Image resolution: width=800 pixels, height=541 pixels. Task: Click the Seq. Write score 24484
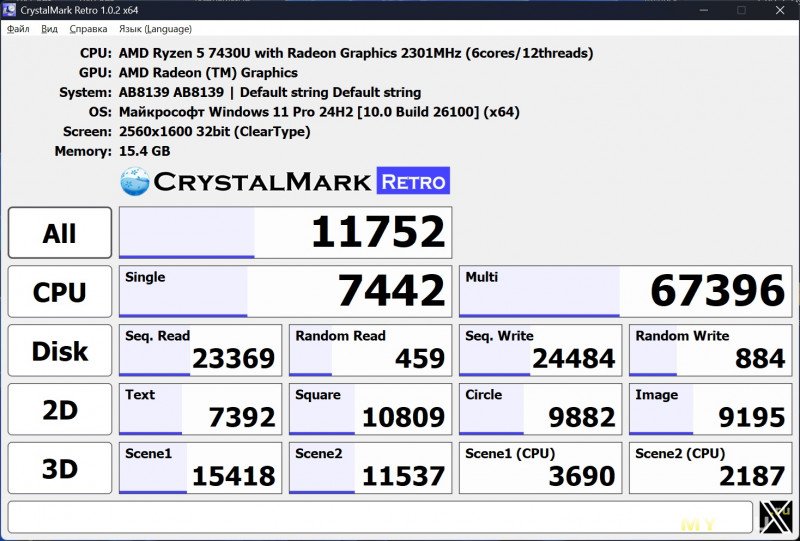(x=540, y=351)
